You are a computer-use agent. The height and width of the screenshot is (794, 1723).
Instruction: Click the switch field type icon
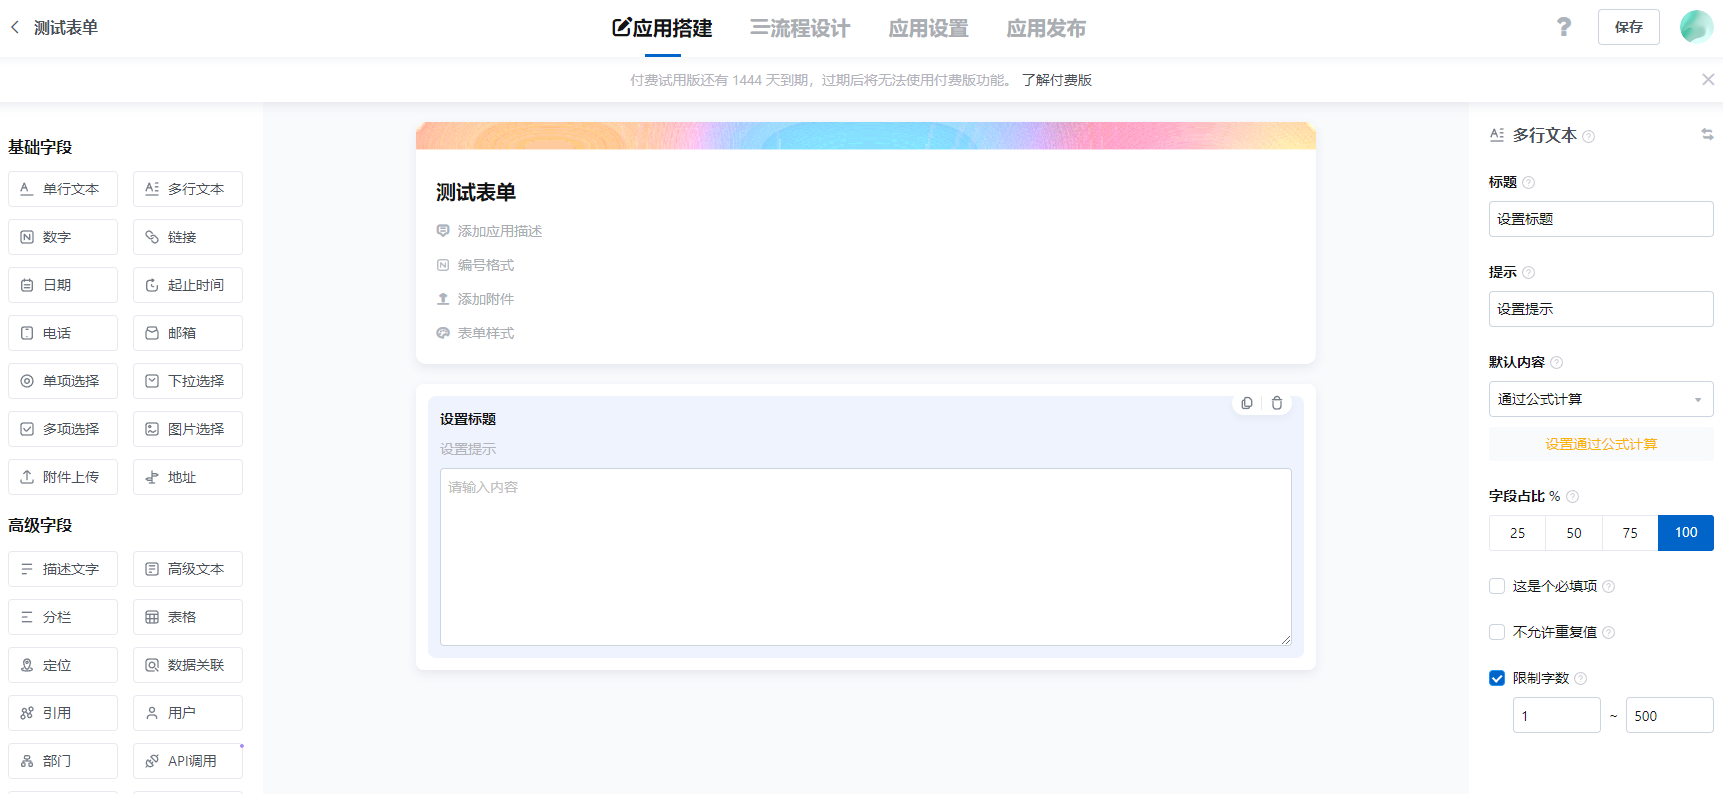pos(1707,134)
